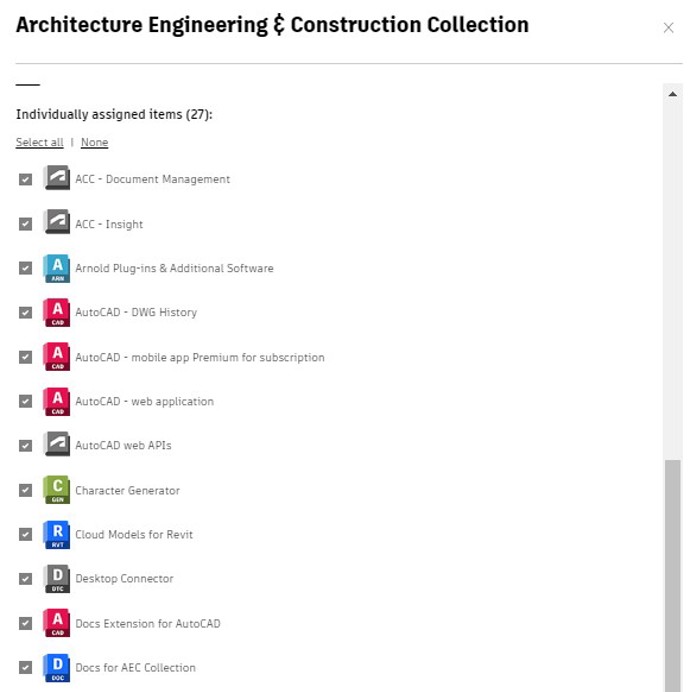Click the Select all link
Viewport: 690px width, 692px height.
40,143
